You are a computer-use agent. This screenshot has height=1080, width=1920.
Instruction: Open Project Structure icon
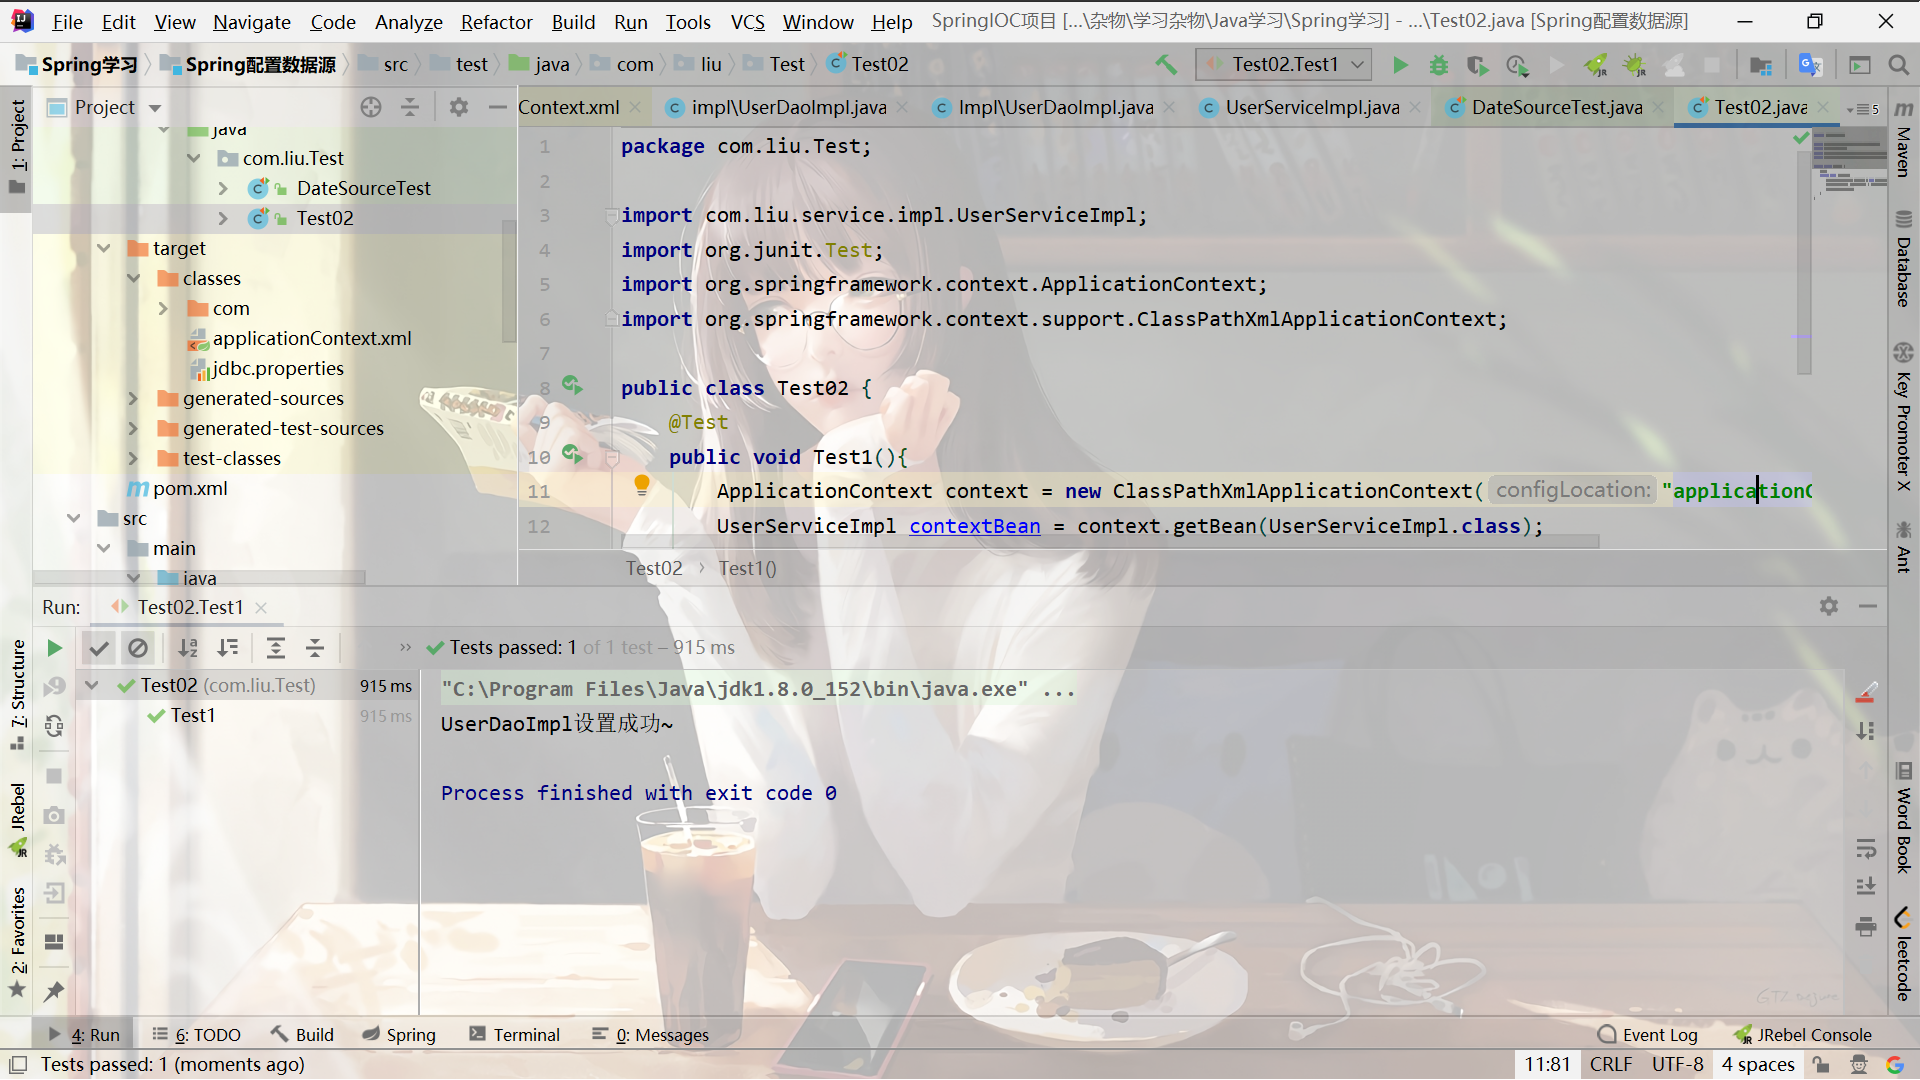pos(1761,65)
